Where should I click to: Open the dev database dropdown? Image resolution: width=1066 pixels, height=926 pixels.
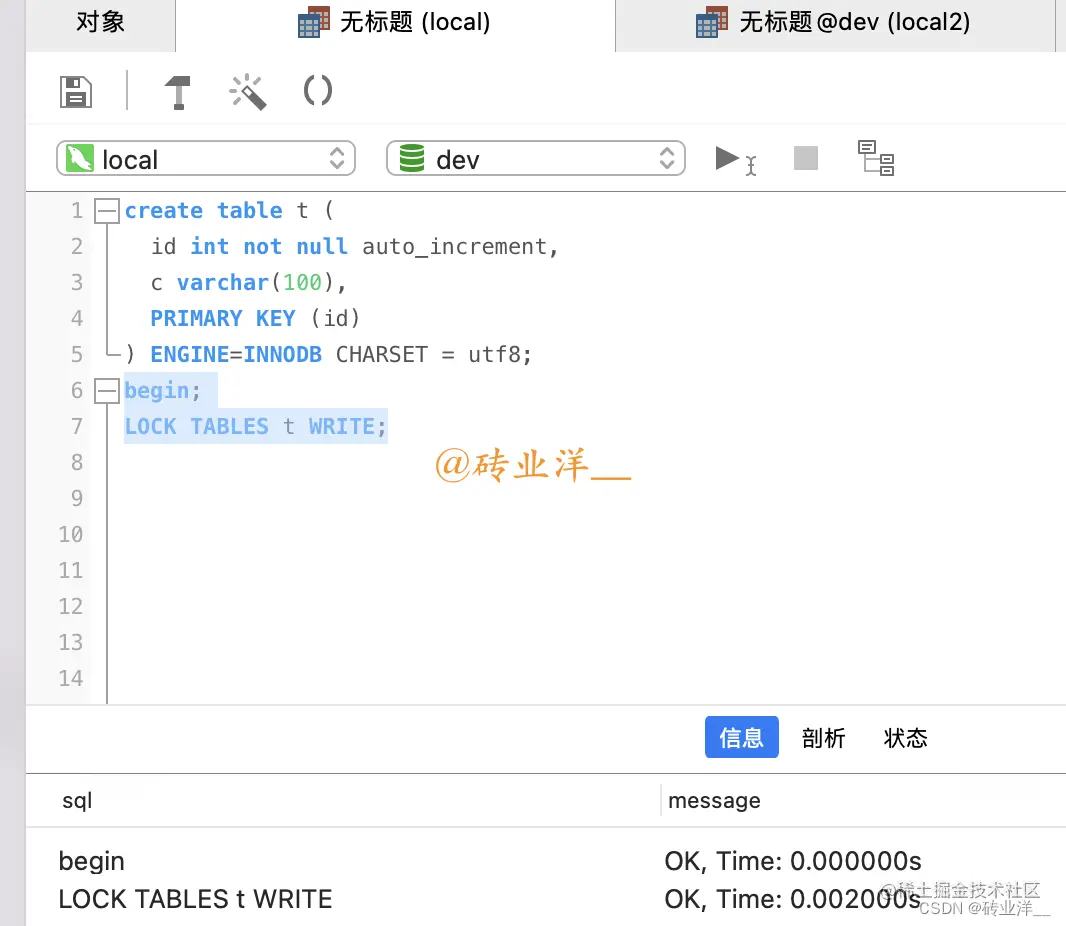point(536,159)
